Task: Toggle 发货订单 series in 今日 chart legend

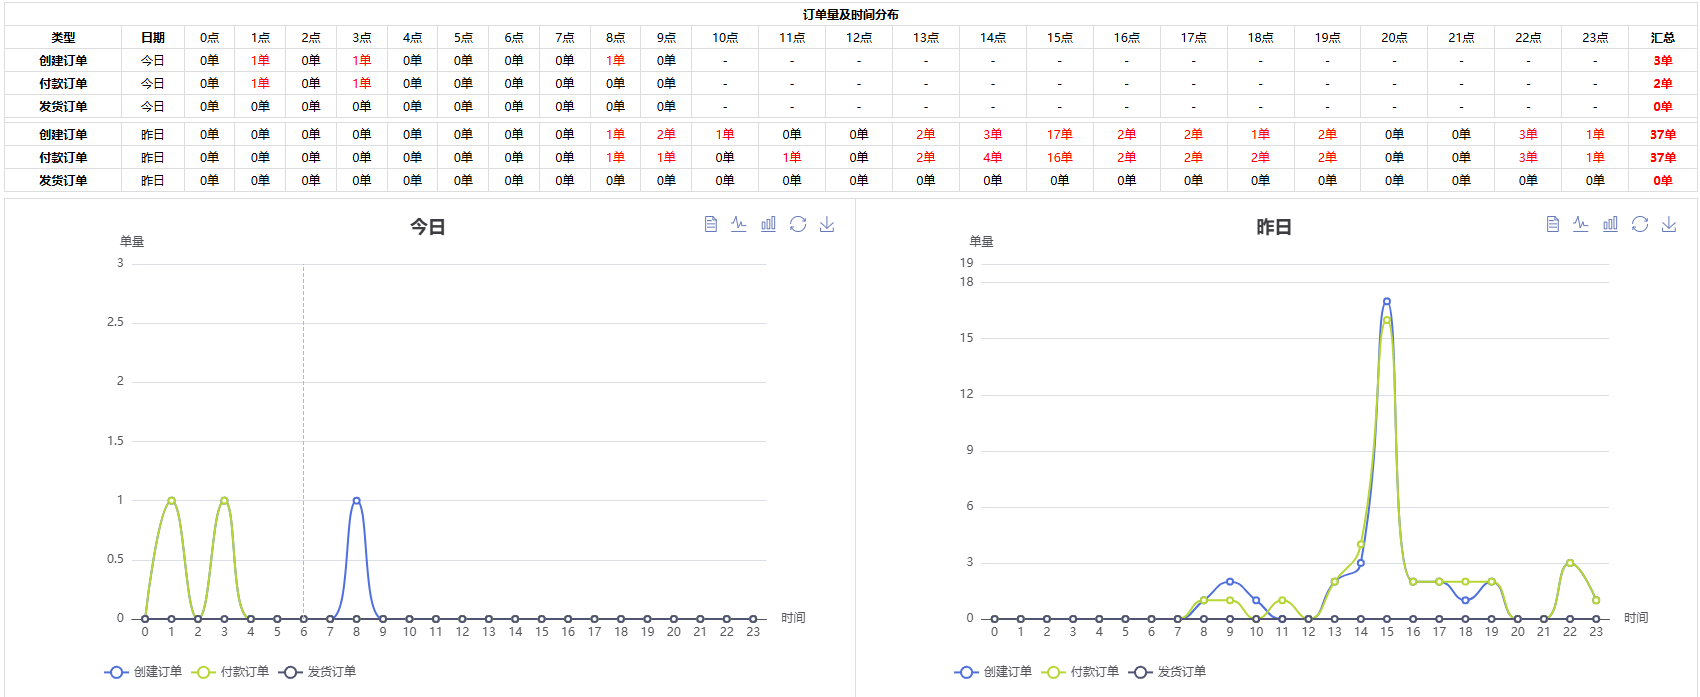Action: point(318,672)
